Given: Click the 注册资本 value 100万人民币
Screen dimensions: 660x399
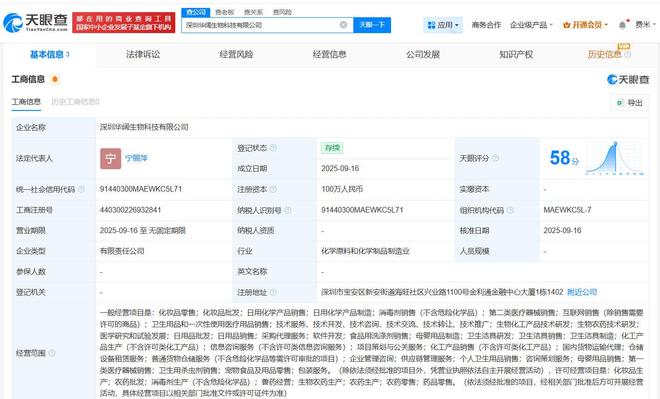Looking at the screenshot, I should coord(342,189).
